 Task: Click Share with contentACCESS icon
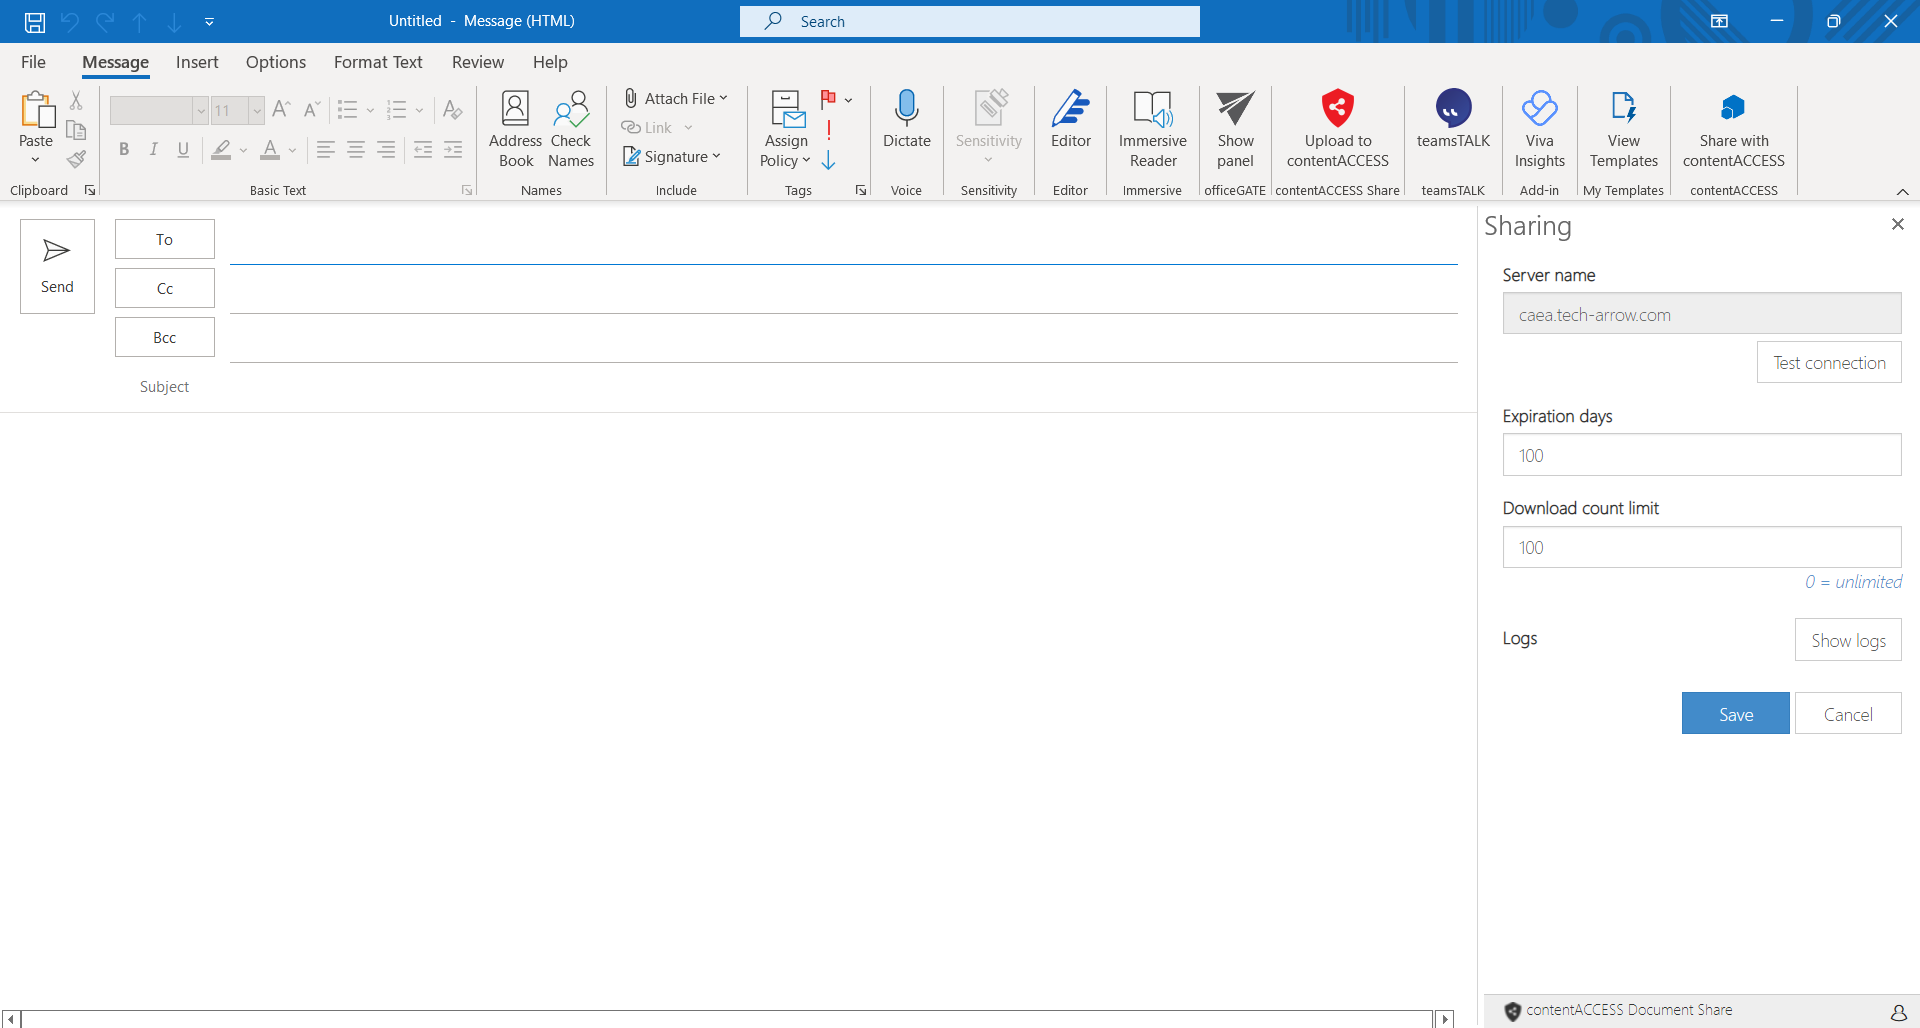click(1733, 108)
